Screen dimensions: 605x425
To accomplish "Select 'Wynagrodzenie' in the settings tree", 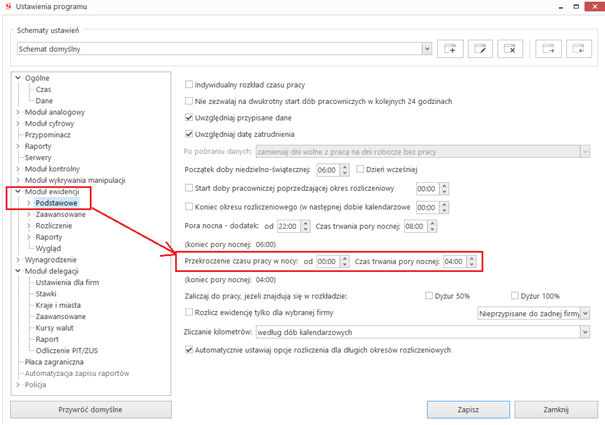I will tap(54, 259).
